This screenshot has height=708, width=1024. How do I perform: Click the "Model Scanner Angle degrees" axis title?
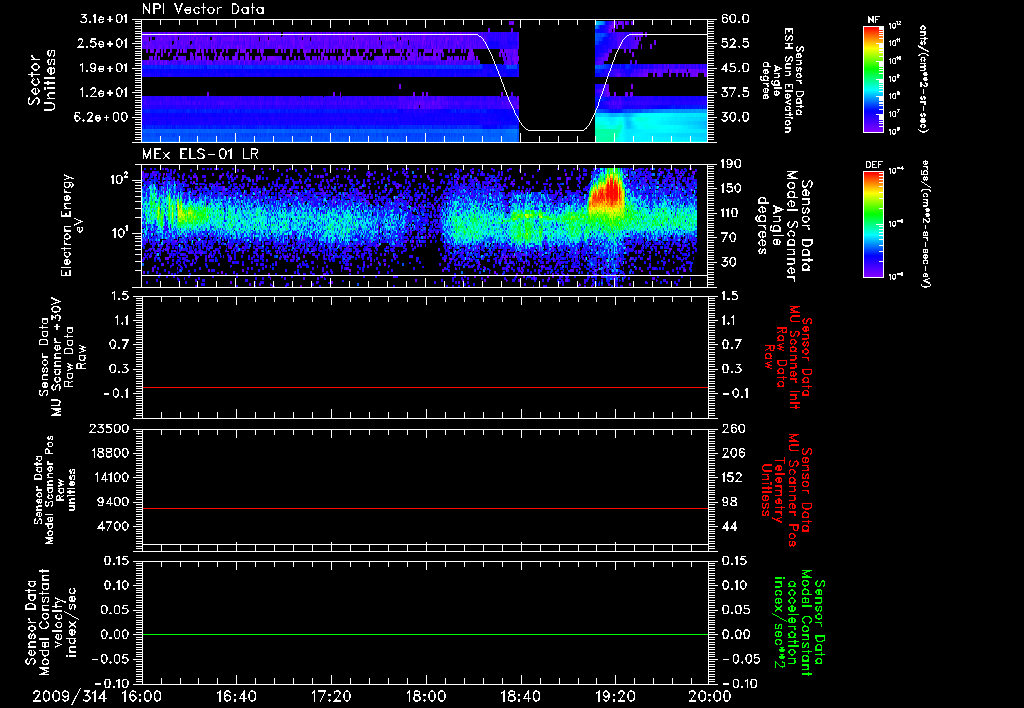pos(784,225)
